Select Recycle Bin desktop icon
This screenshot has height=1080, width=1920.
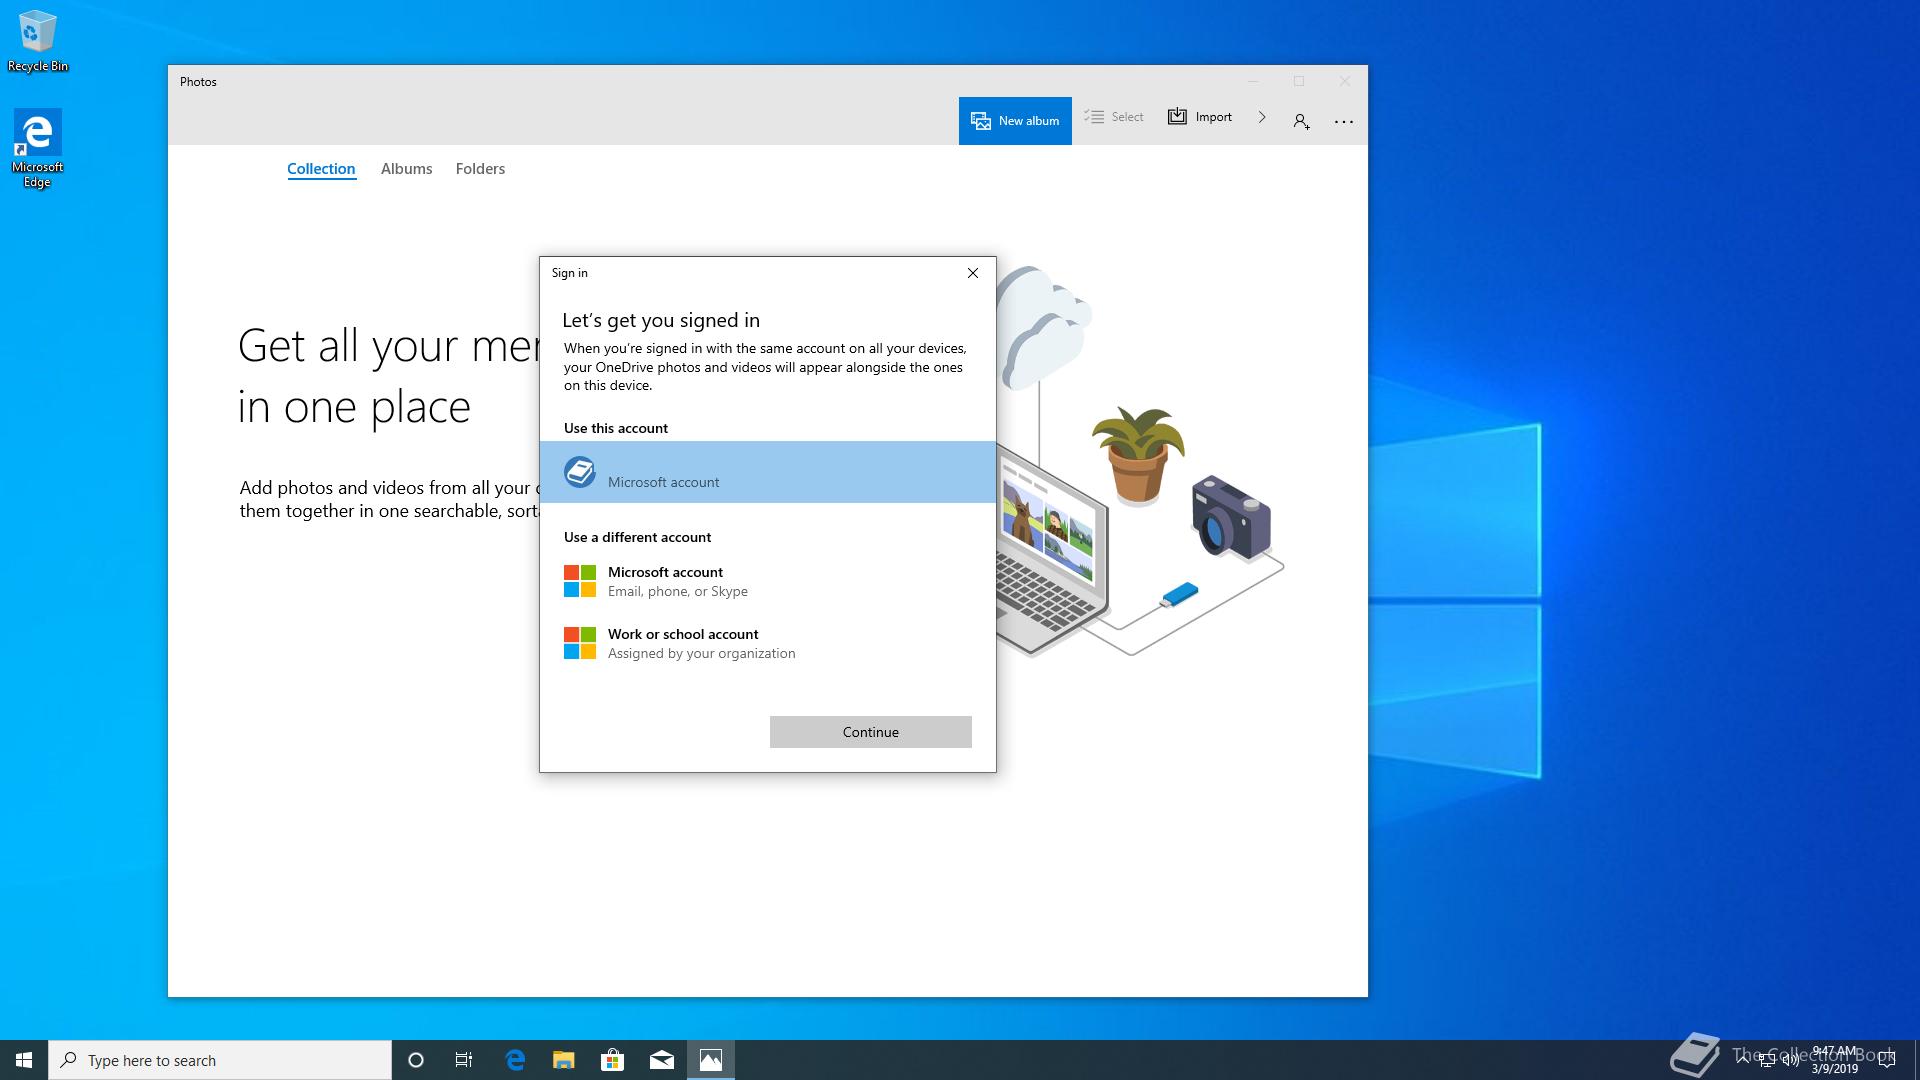pyautogui.click(x=38, y=42)
